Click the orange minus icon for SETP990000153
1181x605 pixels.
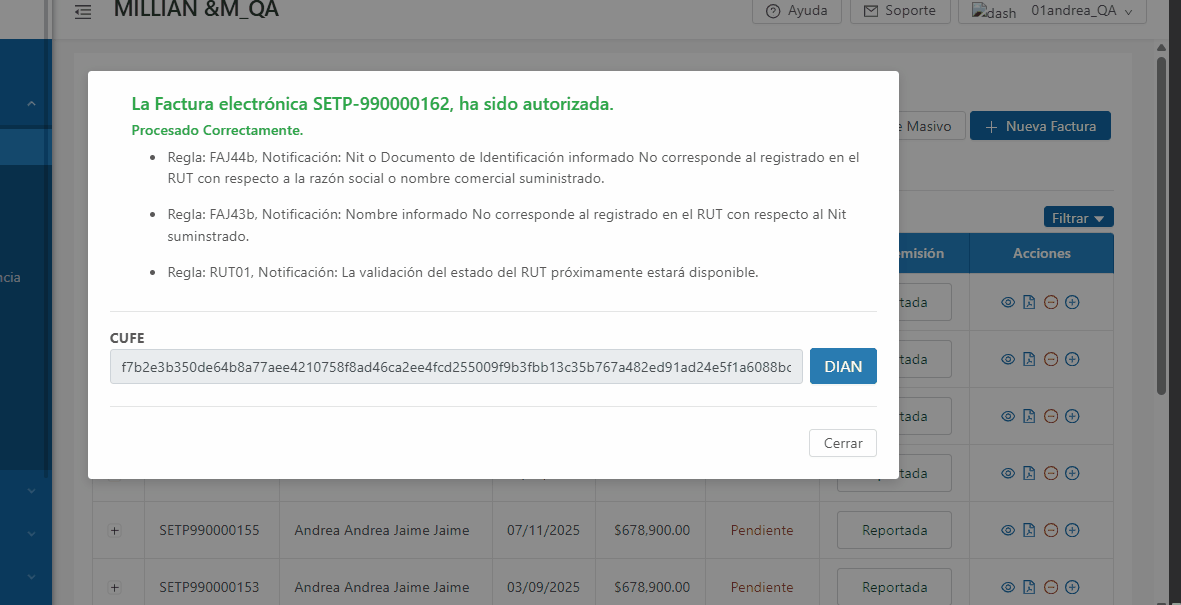[x=1051, y=587]
